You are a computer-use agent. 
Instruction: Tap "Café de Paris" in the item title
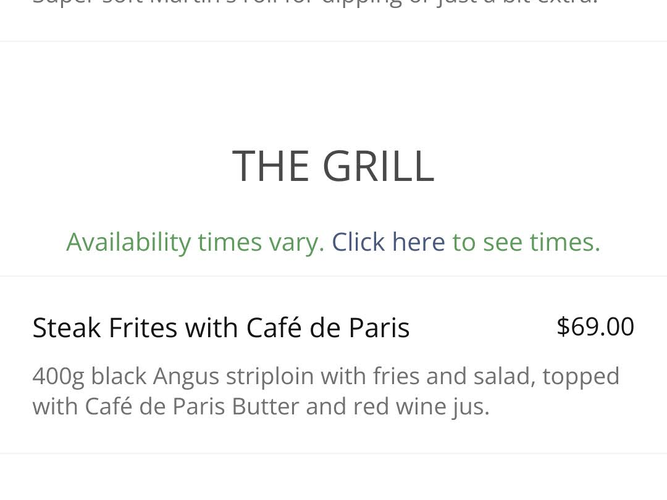[x=328, y=328]
